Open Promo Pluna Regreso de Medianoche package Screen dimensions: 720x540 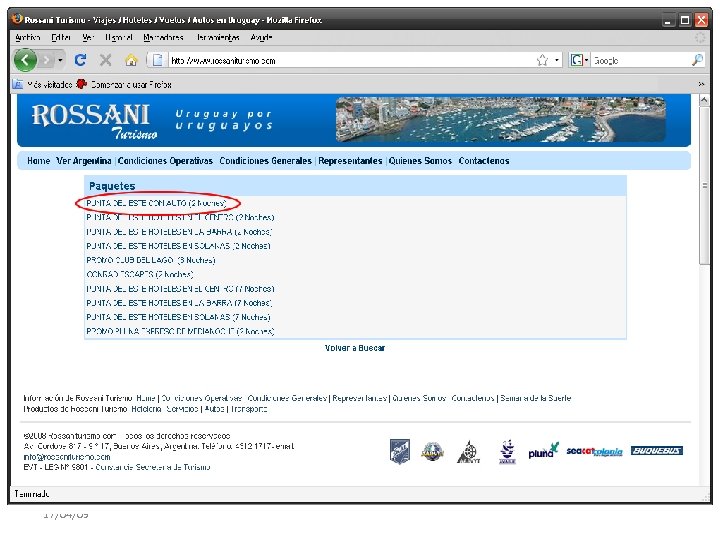(180, 331)
